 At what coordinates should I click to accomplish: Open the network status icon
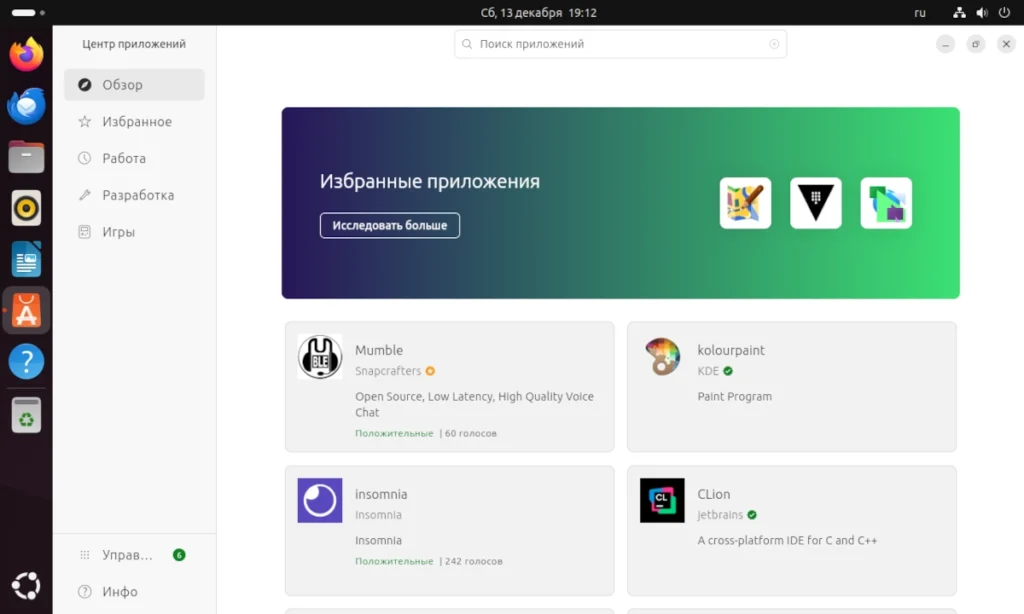959,12
